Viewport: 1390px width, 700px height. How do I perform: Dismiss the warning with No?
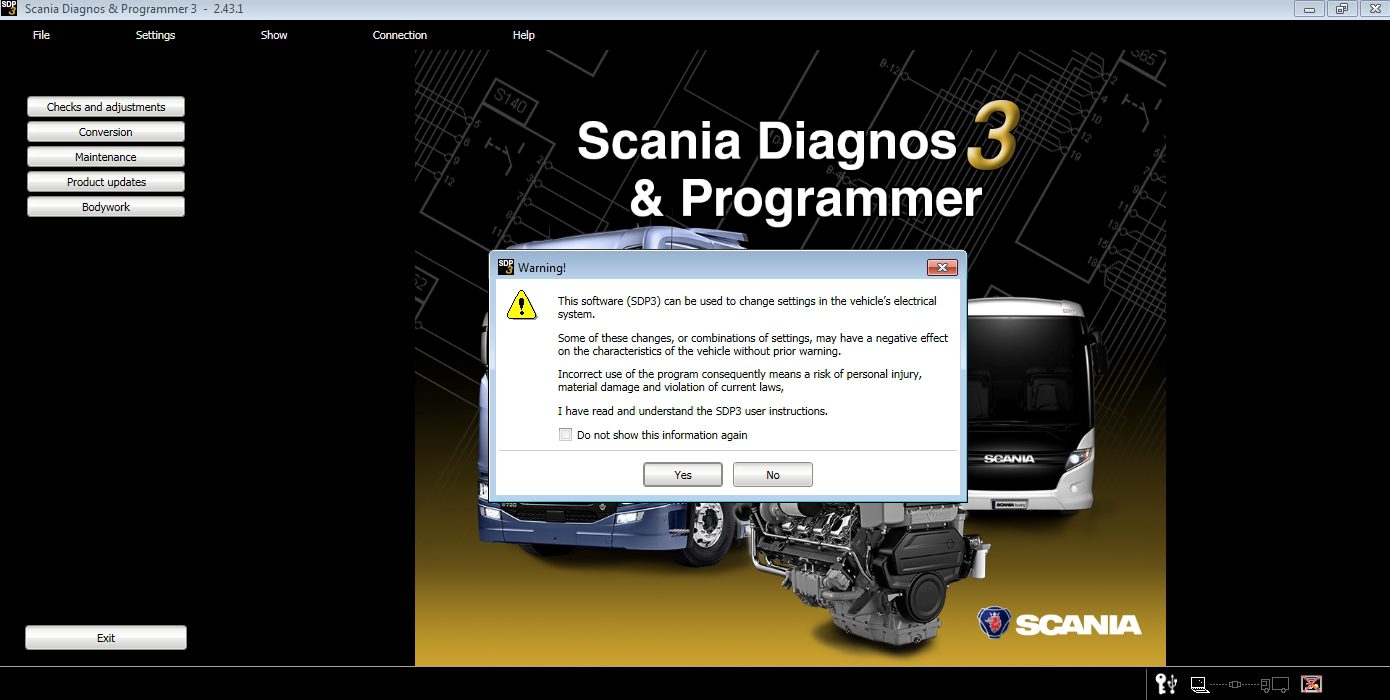point(772,474)
